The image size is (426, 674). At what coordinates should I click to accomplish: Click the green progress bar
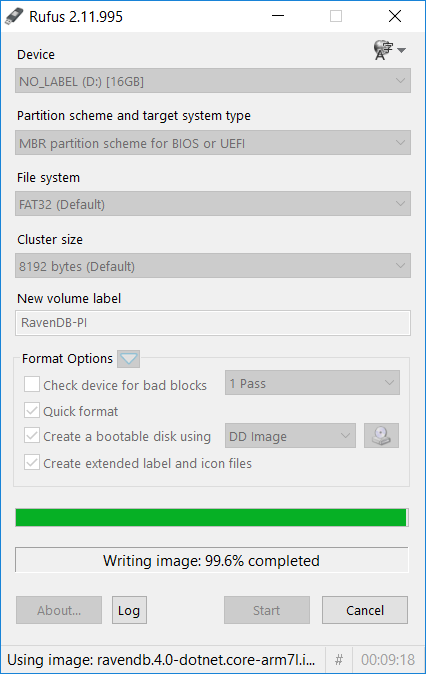pos(211,518)
